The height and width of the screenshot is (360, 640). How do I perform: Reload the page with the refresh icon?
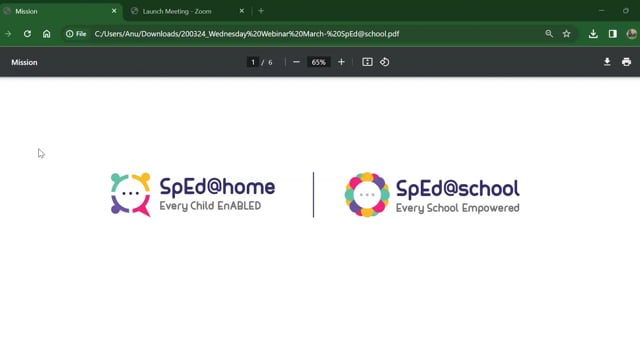coord(27,34)
